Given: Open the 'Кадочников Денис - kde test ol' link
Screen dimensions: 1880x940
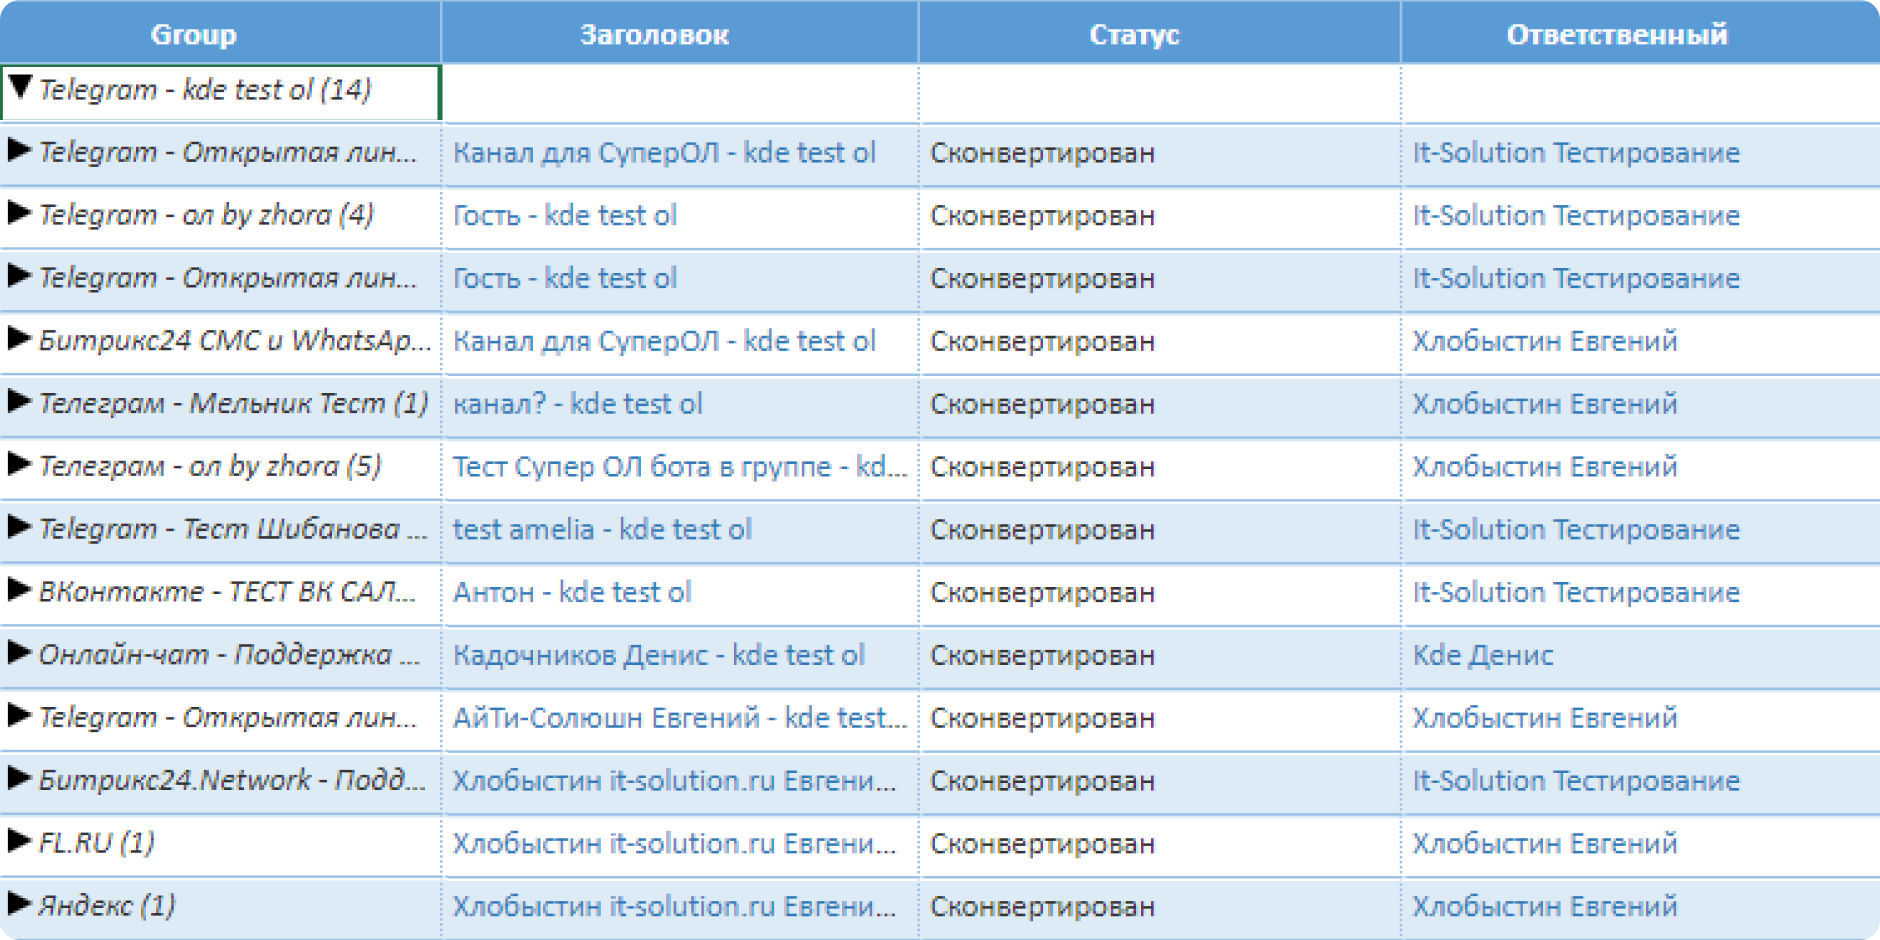Looking at the screenshot, I should point(659,655).
